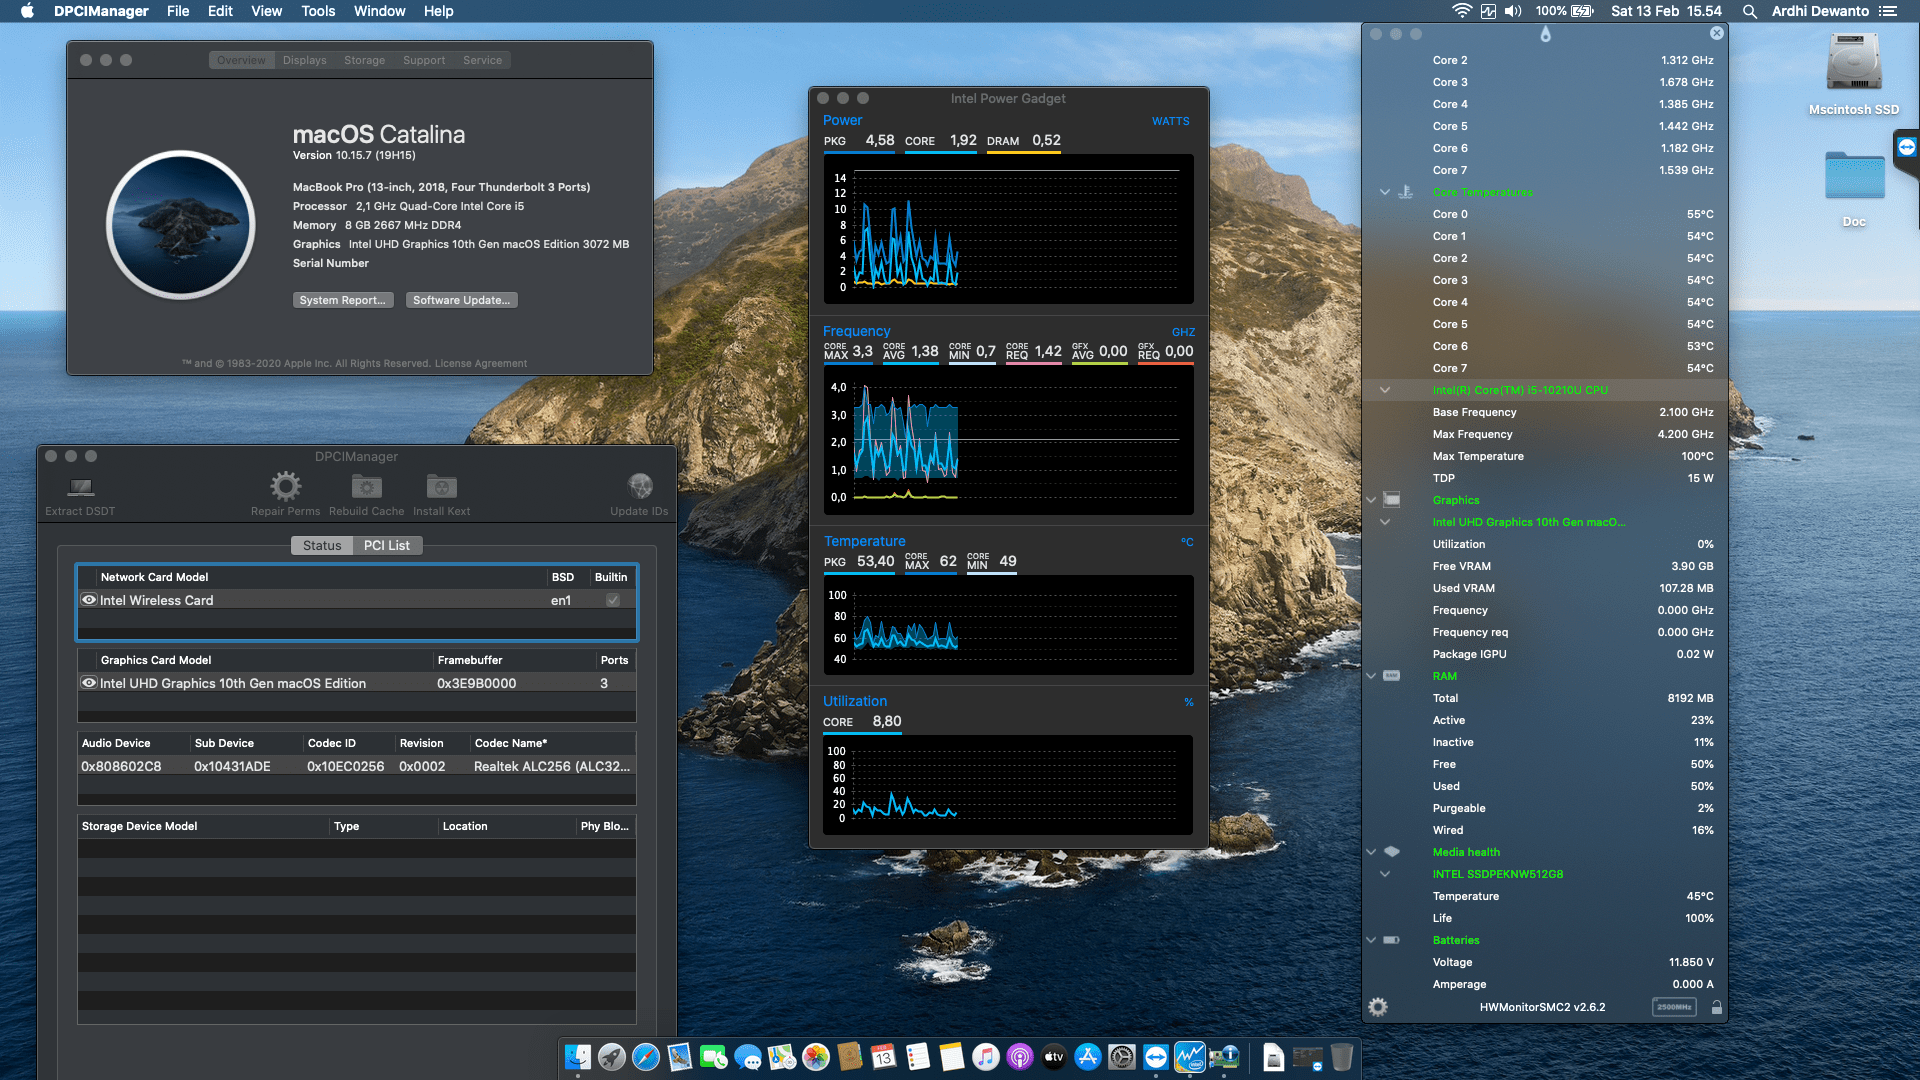
Task: Click the Update IDs globe icon
Action: (x=639, y=487)
